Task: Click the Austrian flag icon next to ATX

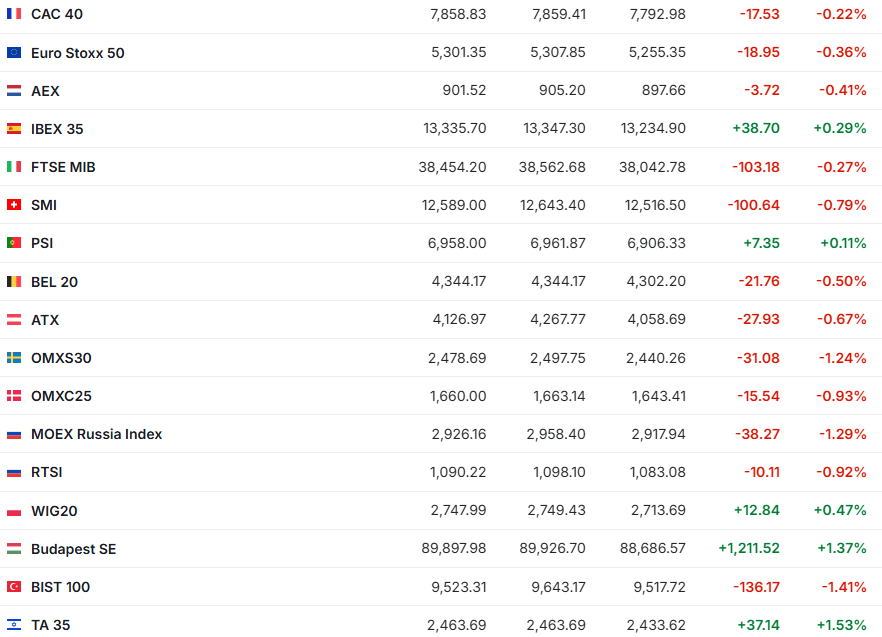Action: point(14,320)
